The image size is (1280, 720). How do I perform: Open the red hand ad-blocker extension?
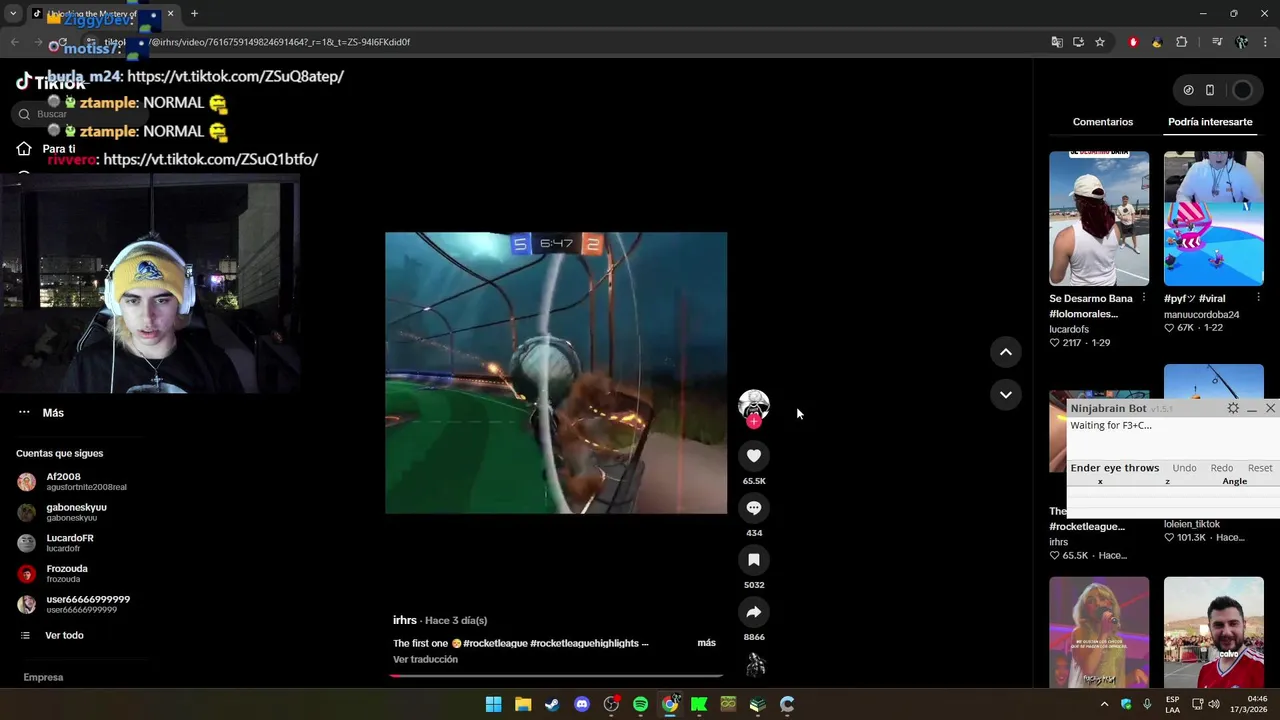[x=1133, y=42]
